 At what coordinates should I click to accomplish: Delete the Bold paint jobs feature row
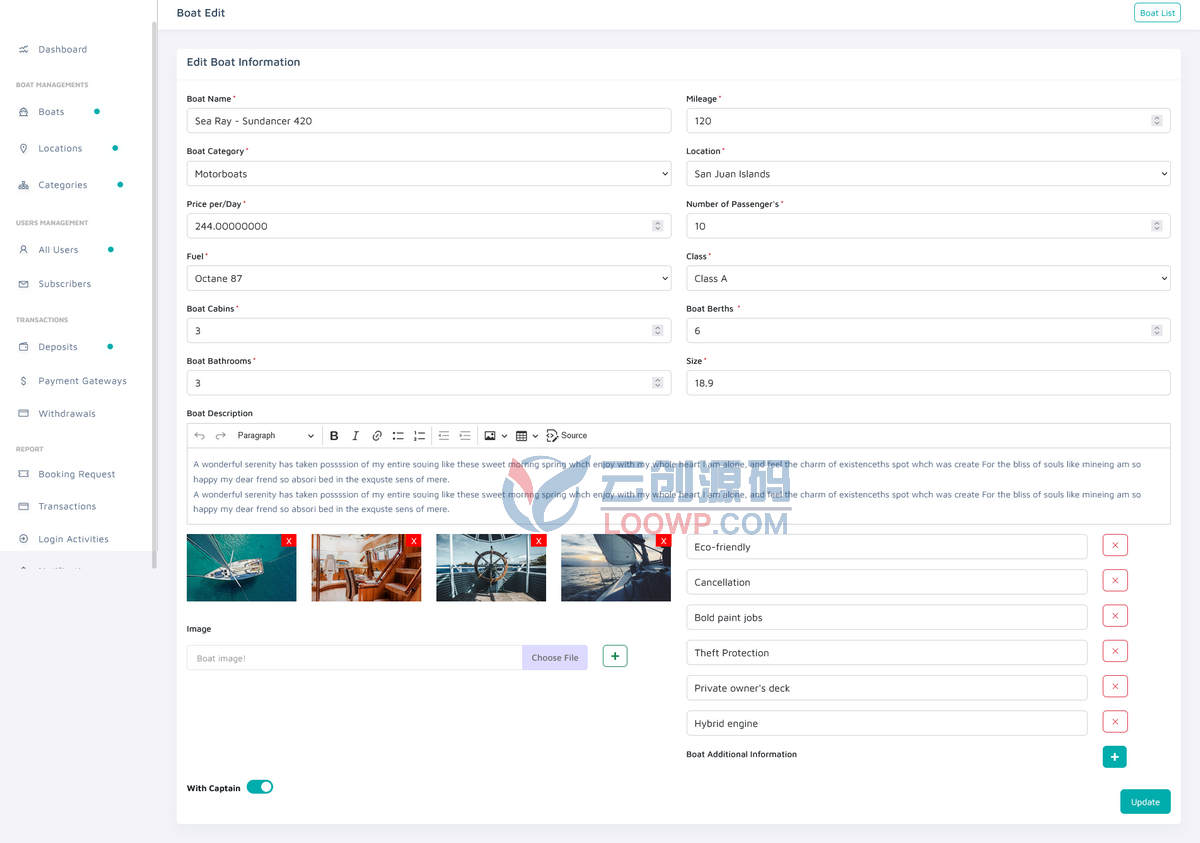[x=1115, y=616]
